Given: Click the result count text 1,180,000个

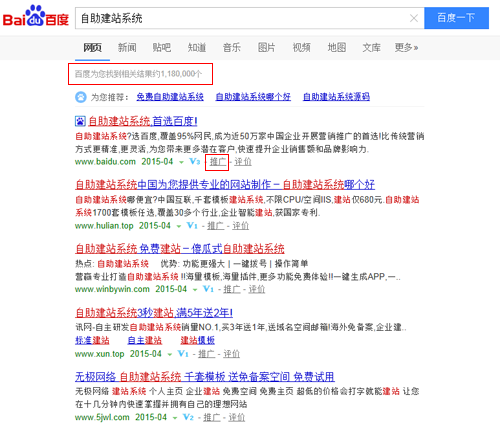Looking at the screenshot, I should [x=181, y=74].
